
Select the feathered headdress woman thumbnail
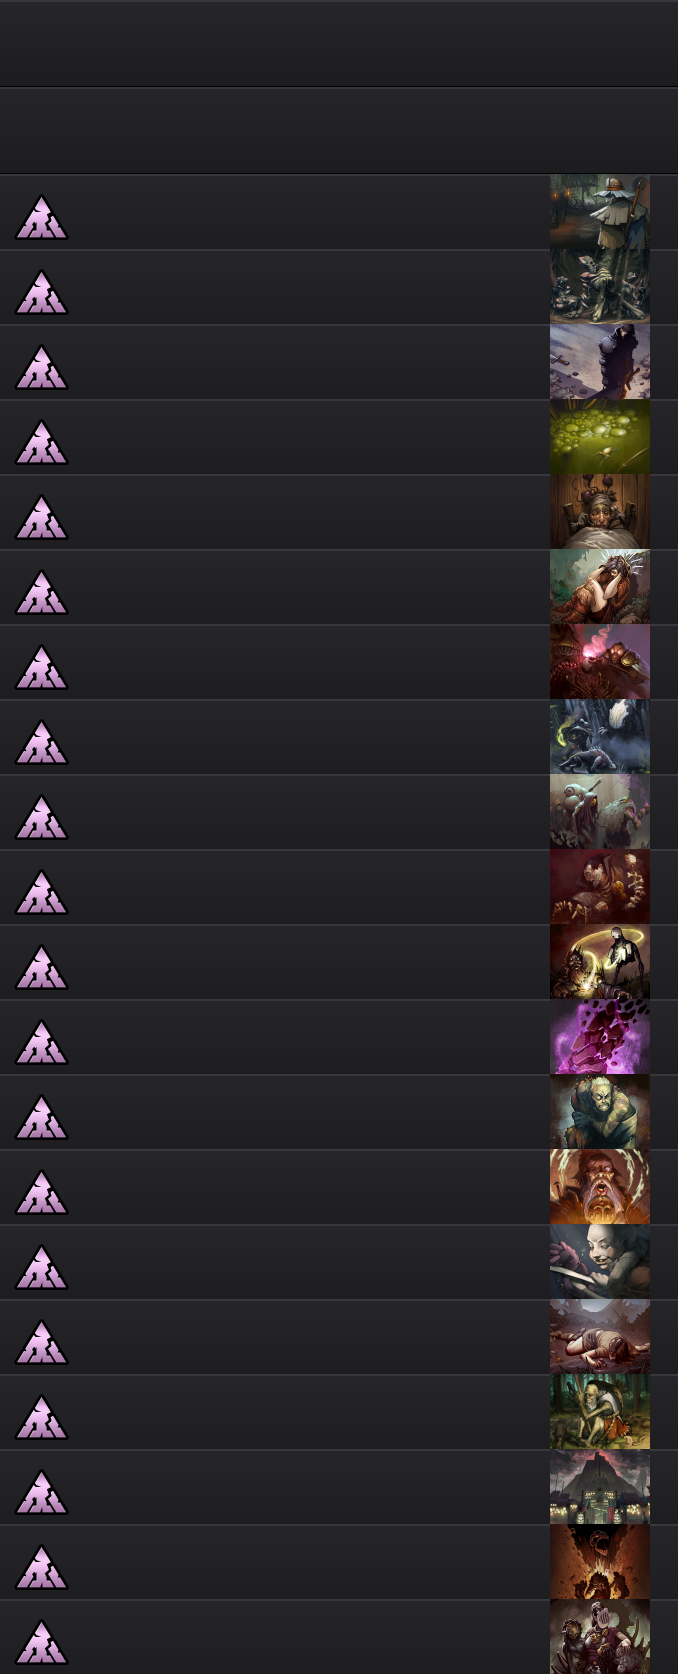[x=600, y=587]
